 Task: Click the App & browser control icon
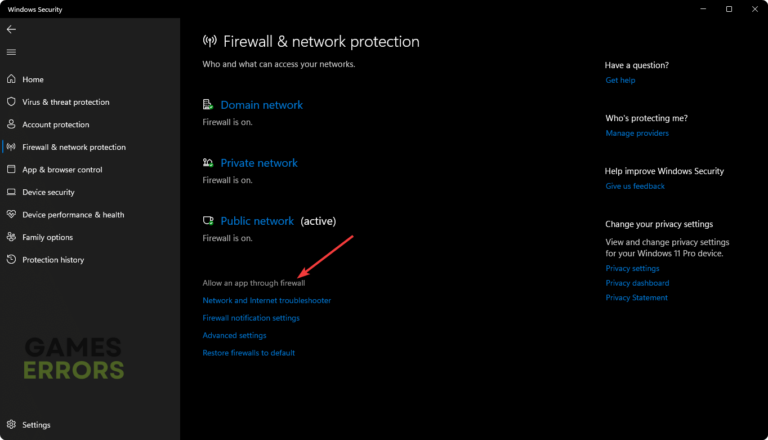pyautogui.click(x=12, y=170)
